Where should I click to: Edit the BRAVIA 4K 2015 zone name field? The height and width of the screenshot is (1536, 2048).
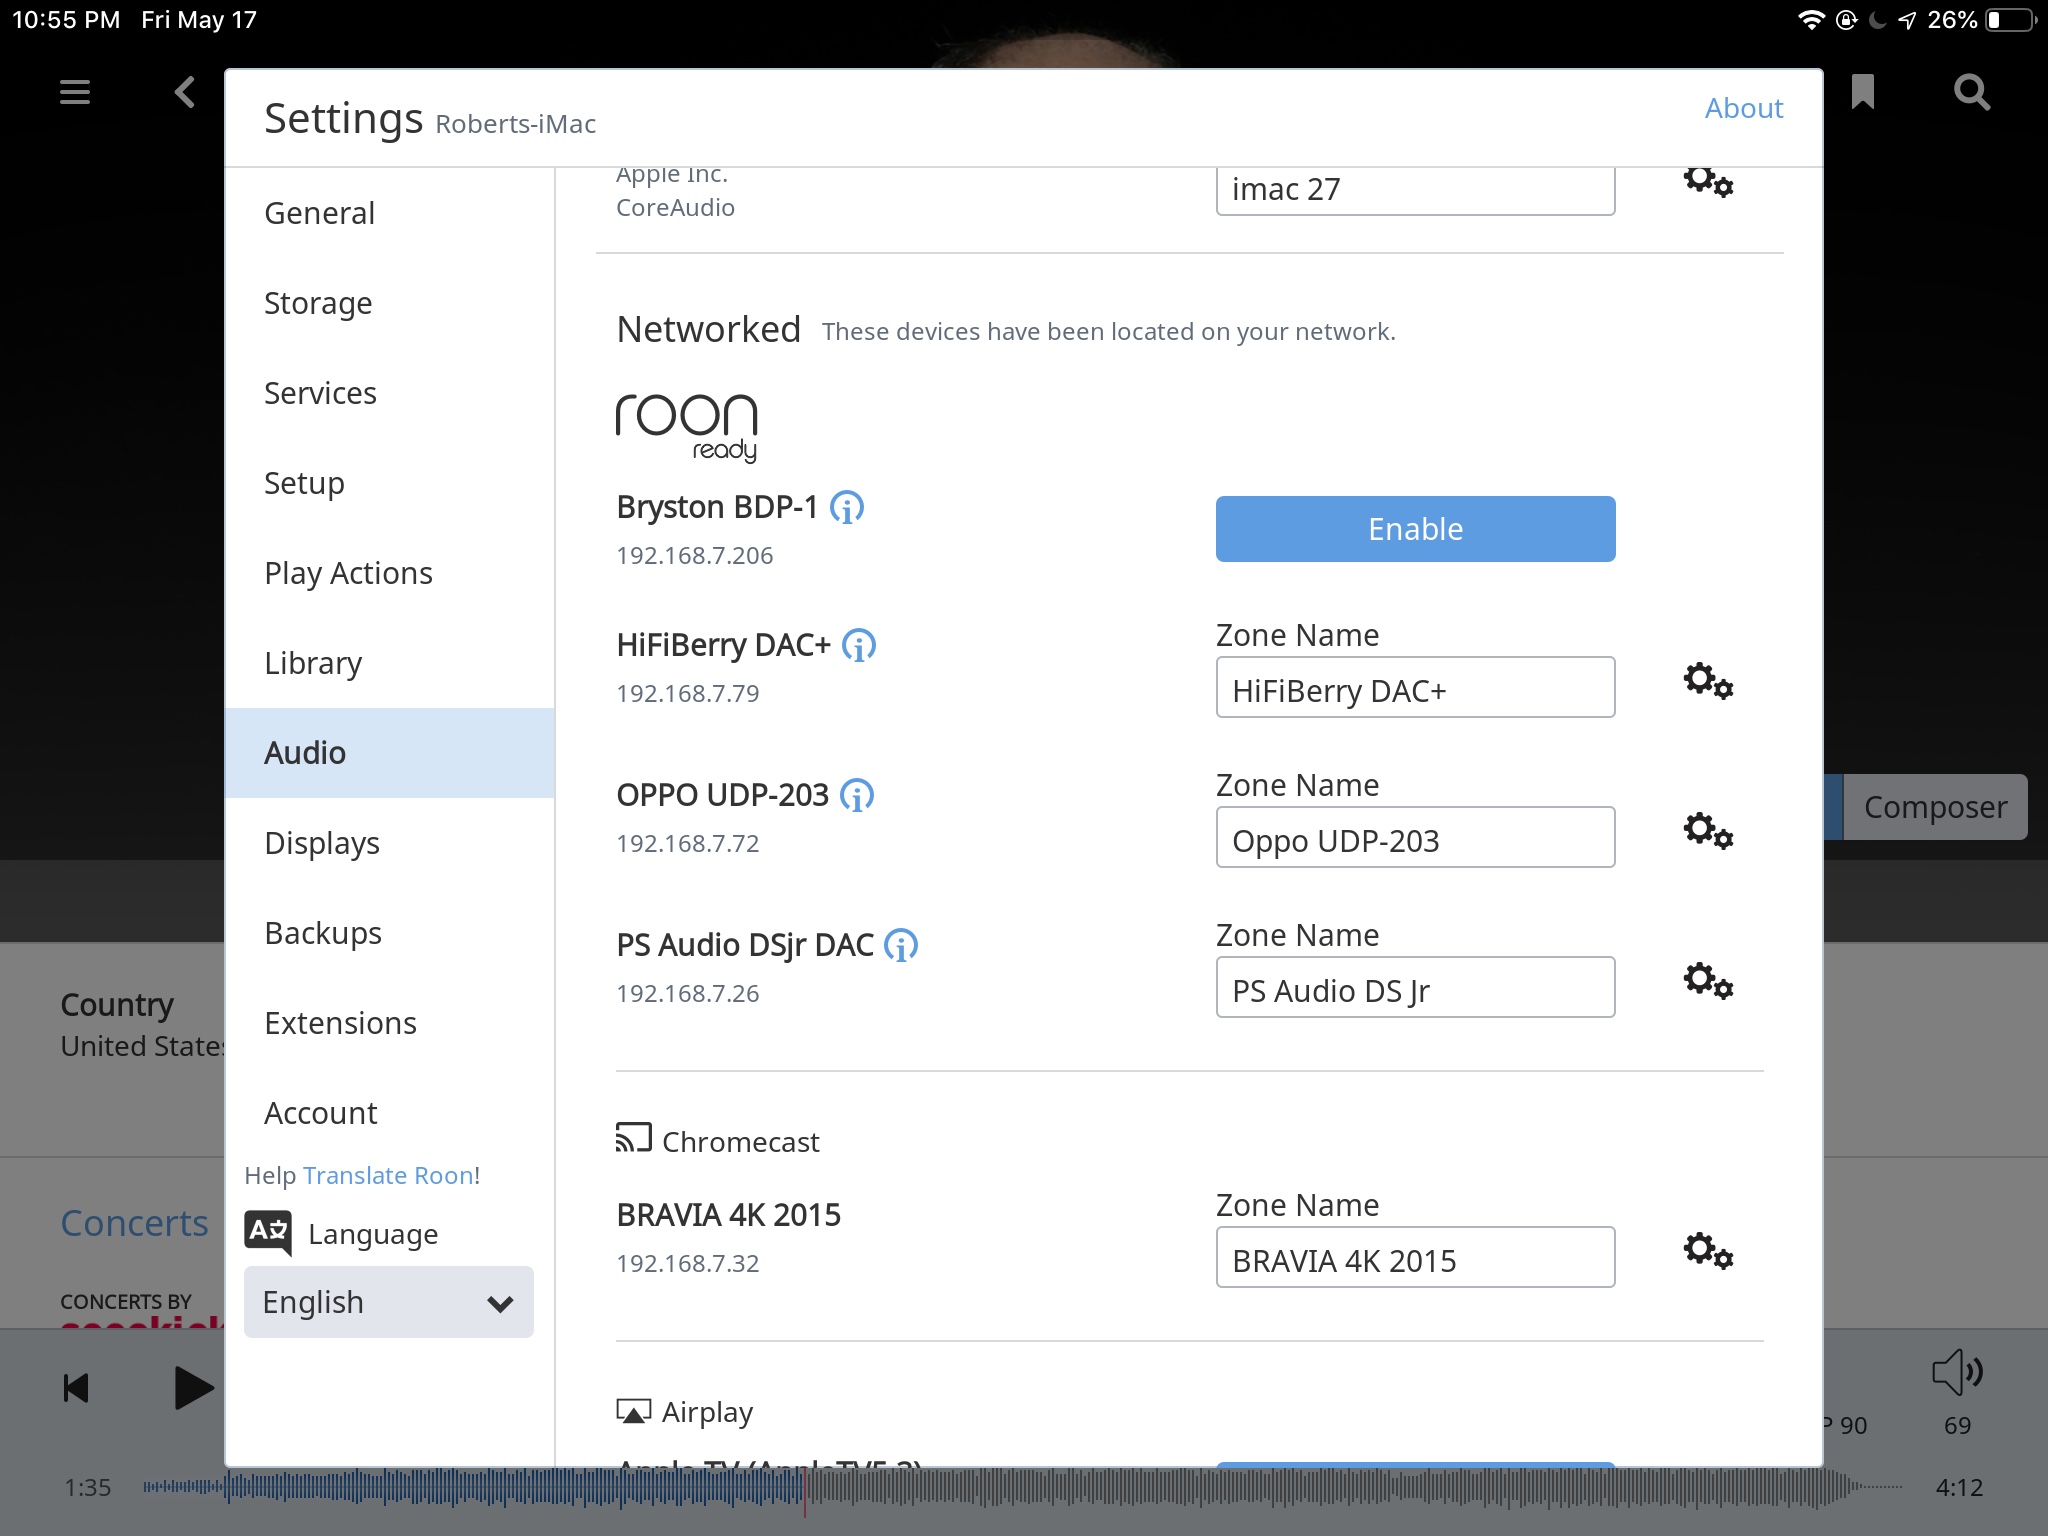coord(1415,1257)
